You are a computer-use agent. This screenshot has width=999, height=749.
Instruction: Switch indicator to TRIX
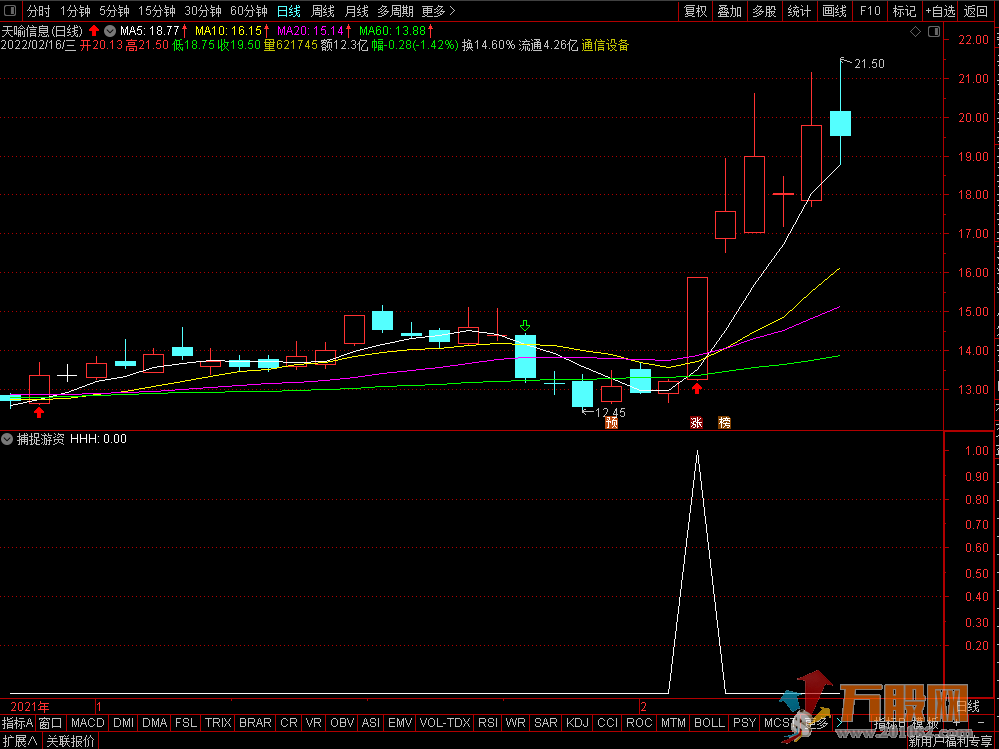(x=219, y=723)
